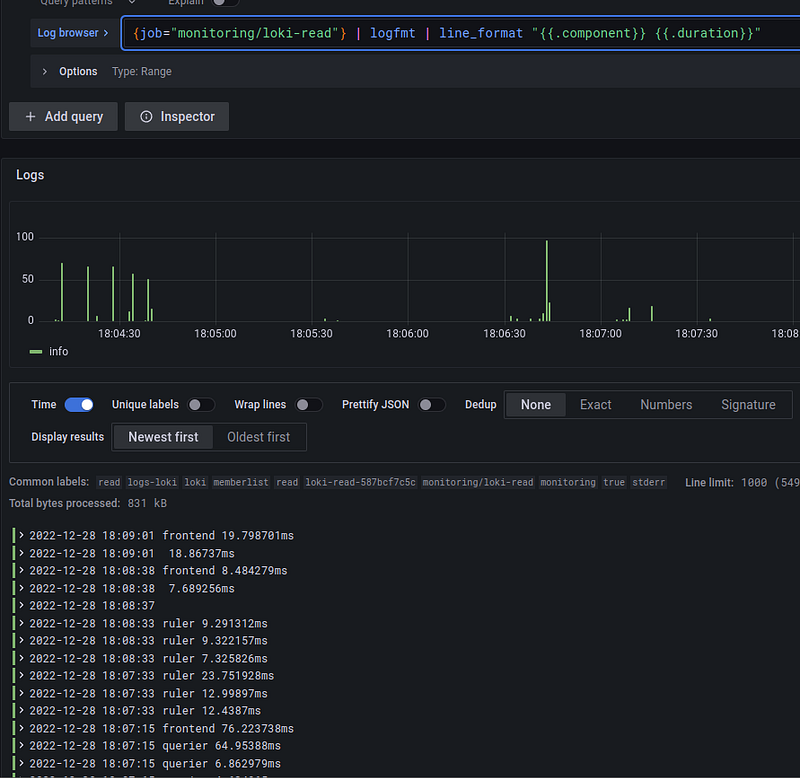Turn on Wrap lines switch
The height and width of the screenshot is (778, 800).
pos(309,405)
